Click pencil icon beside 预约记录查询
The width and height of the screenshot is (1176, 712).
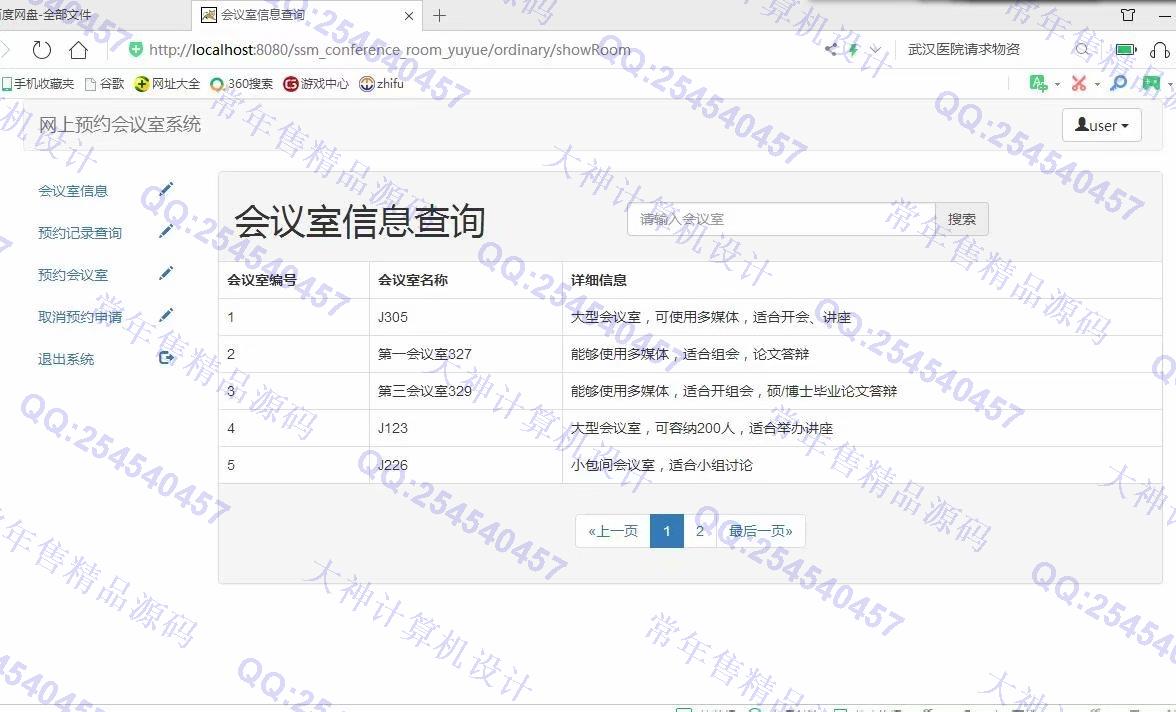tap(166, 232)
